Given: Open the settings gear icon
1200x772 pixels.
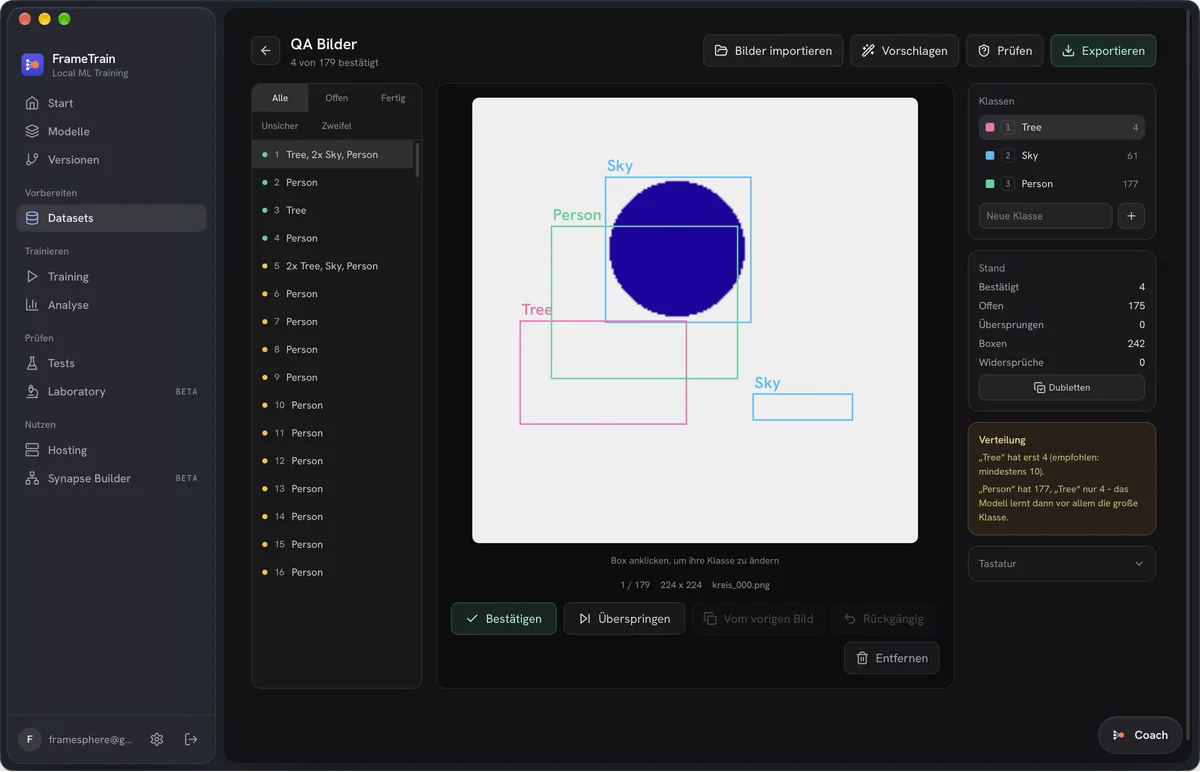Looking at the screenshot, I should click(x=157, y=739).
